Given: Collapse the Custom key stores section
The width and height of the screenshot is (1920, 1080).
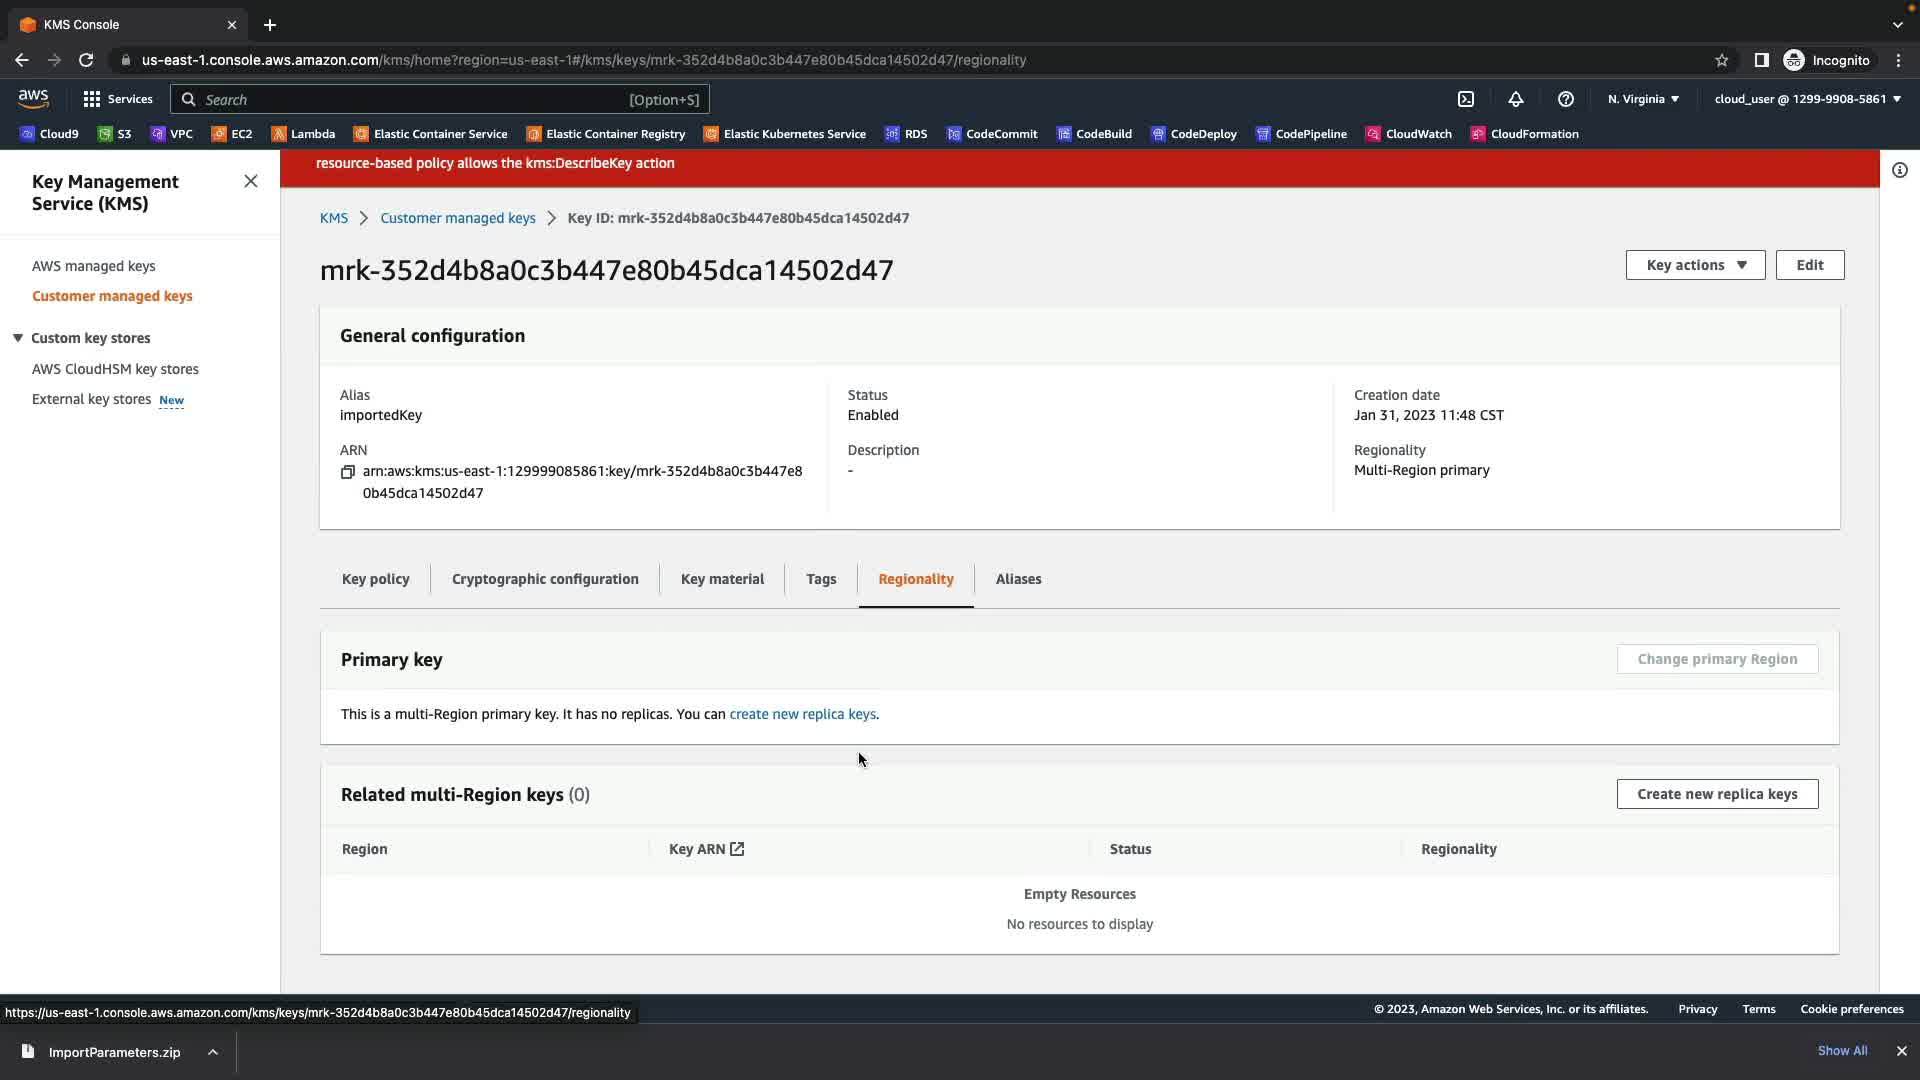Looking at the screenshot, I should click(x=18, y=338).
